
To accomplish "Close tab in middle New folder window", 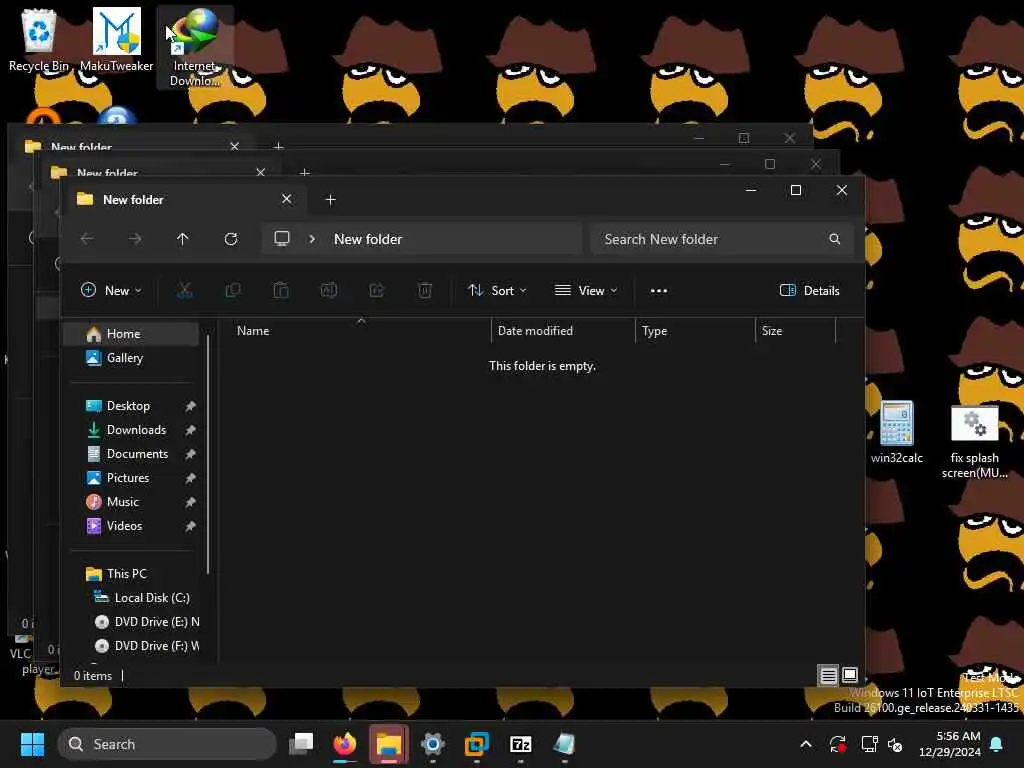I will (261, 172).
